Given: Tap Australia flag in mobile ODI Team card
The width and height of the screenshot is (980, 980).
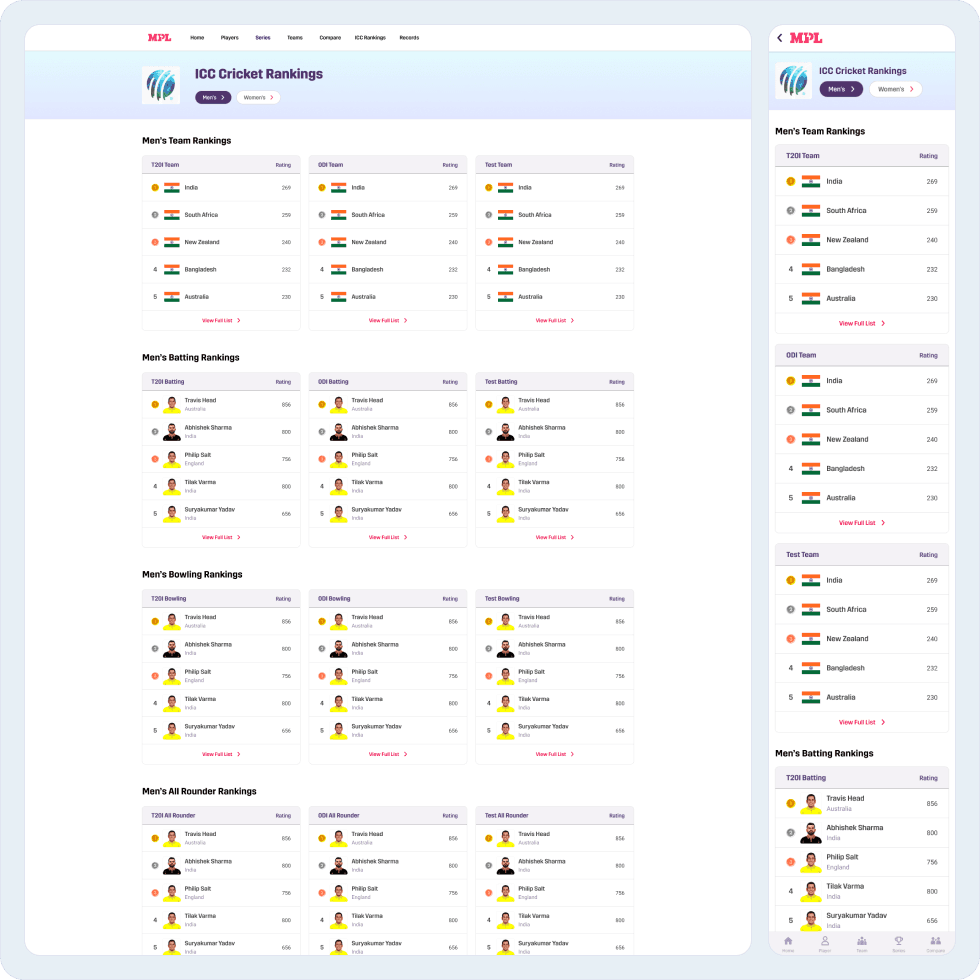Looking at the screenshot, I should pyautogui.click(x=811, y=498).
